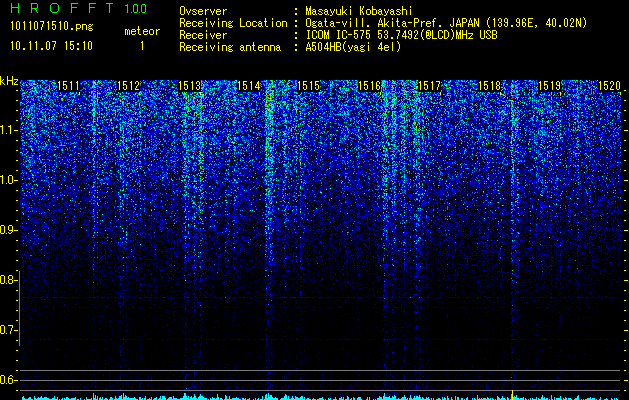
Task: Click the 1519 time marker
Action: coord(549,86)
